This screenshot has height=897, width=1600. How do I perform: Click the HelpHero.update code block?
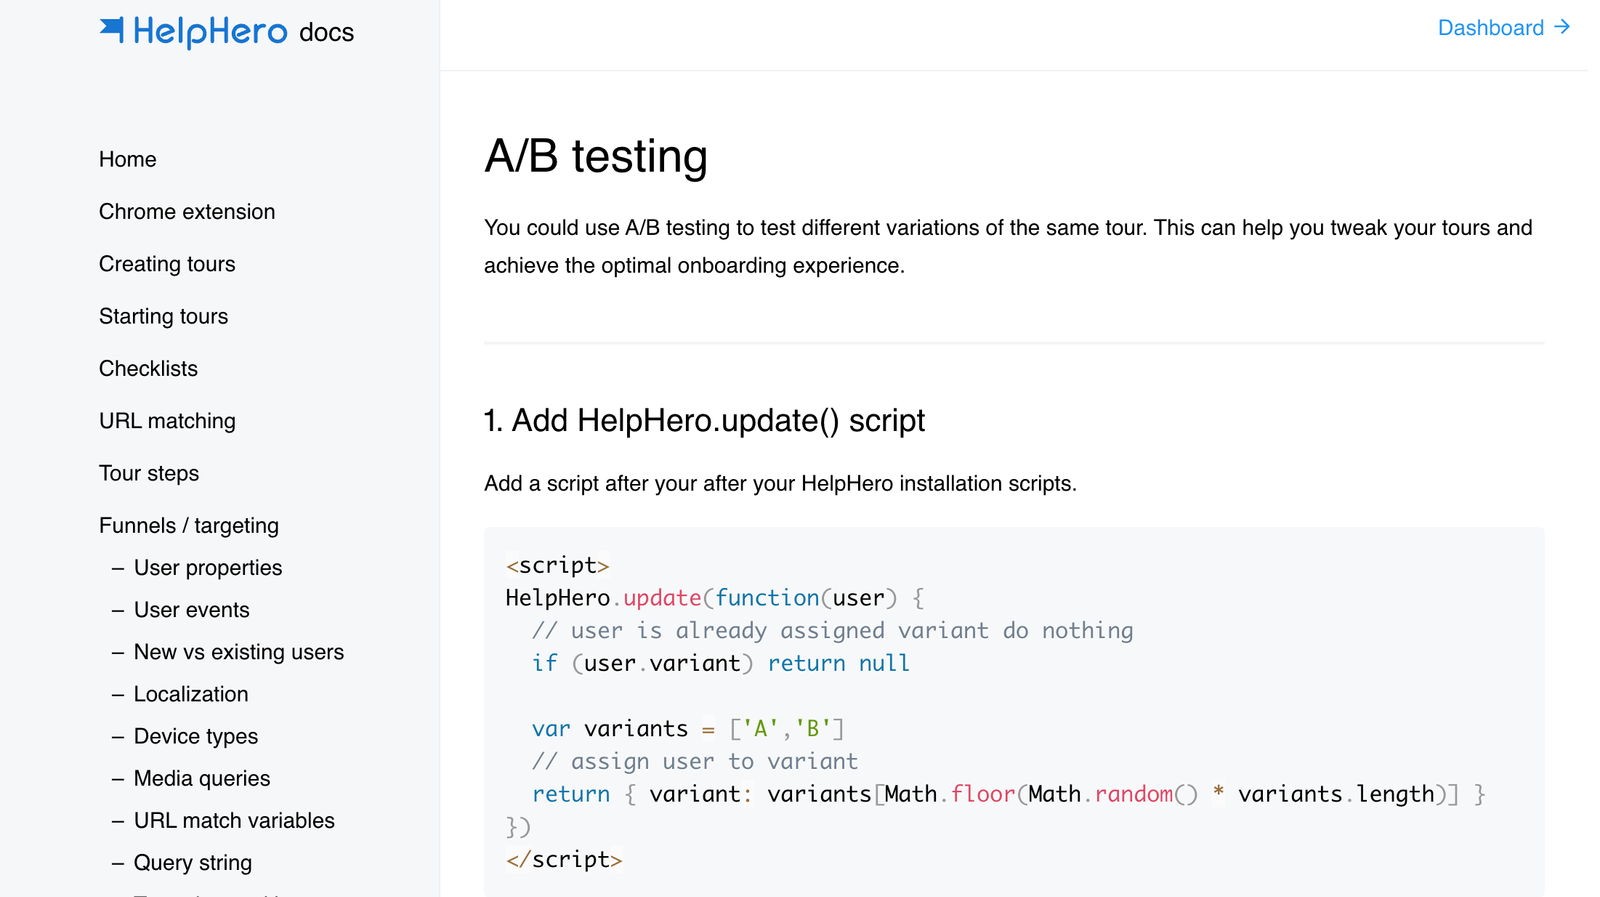(x=1014, y=712)
